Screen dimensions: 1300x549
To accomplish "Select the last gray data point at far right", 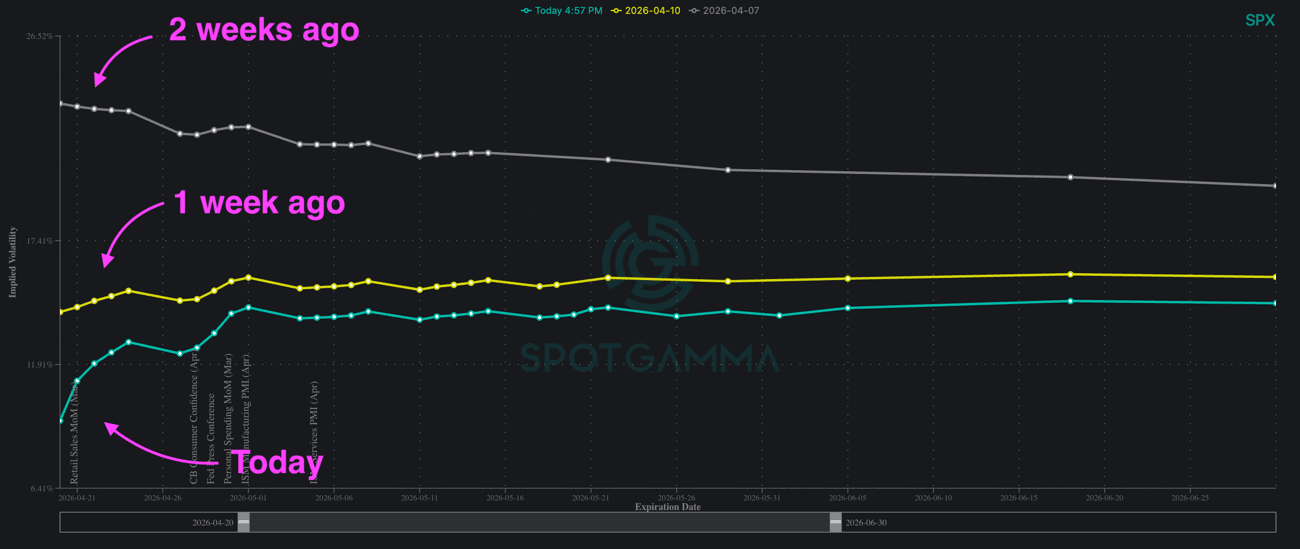I will [1275, 186].
